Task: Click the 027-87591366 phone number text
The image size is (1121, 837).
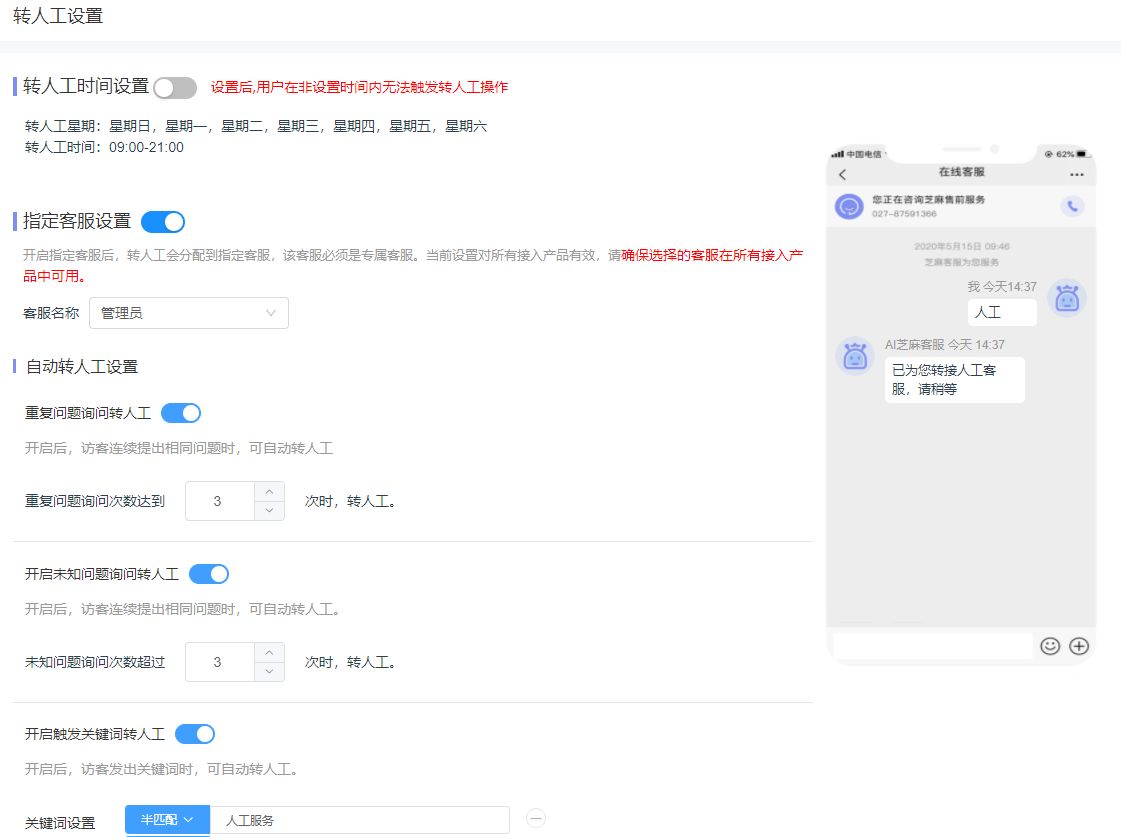Action: pos(904,214)
